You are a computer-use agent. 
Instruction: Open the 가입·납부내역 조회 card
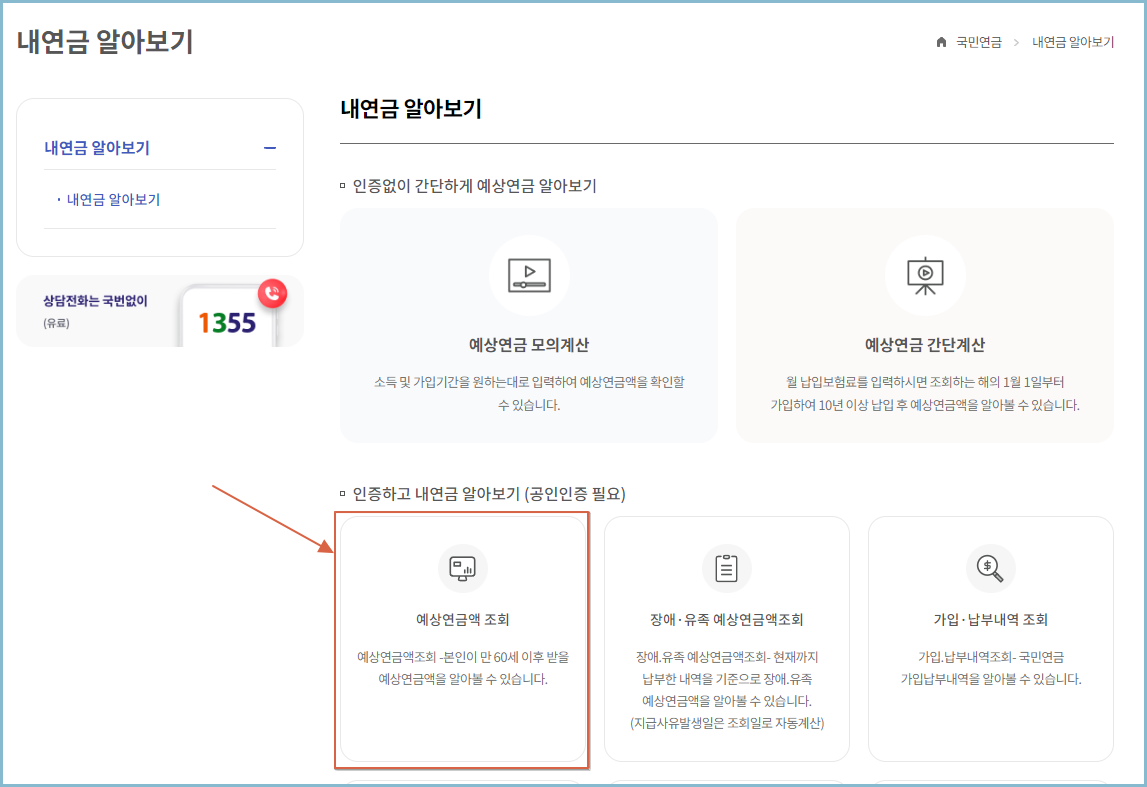tap(989, 638)
